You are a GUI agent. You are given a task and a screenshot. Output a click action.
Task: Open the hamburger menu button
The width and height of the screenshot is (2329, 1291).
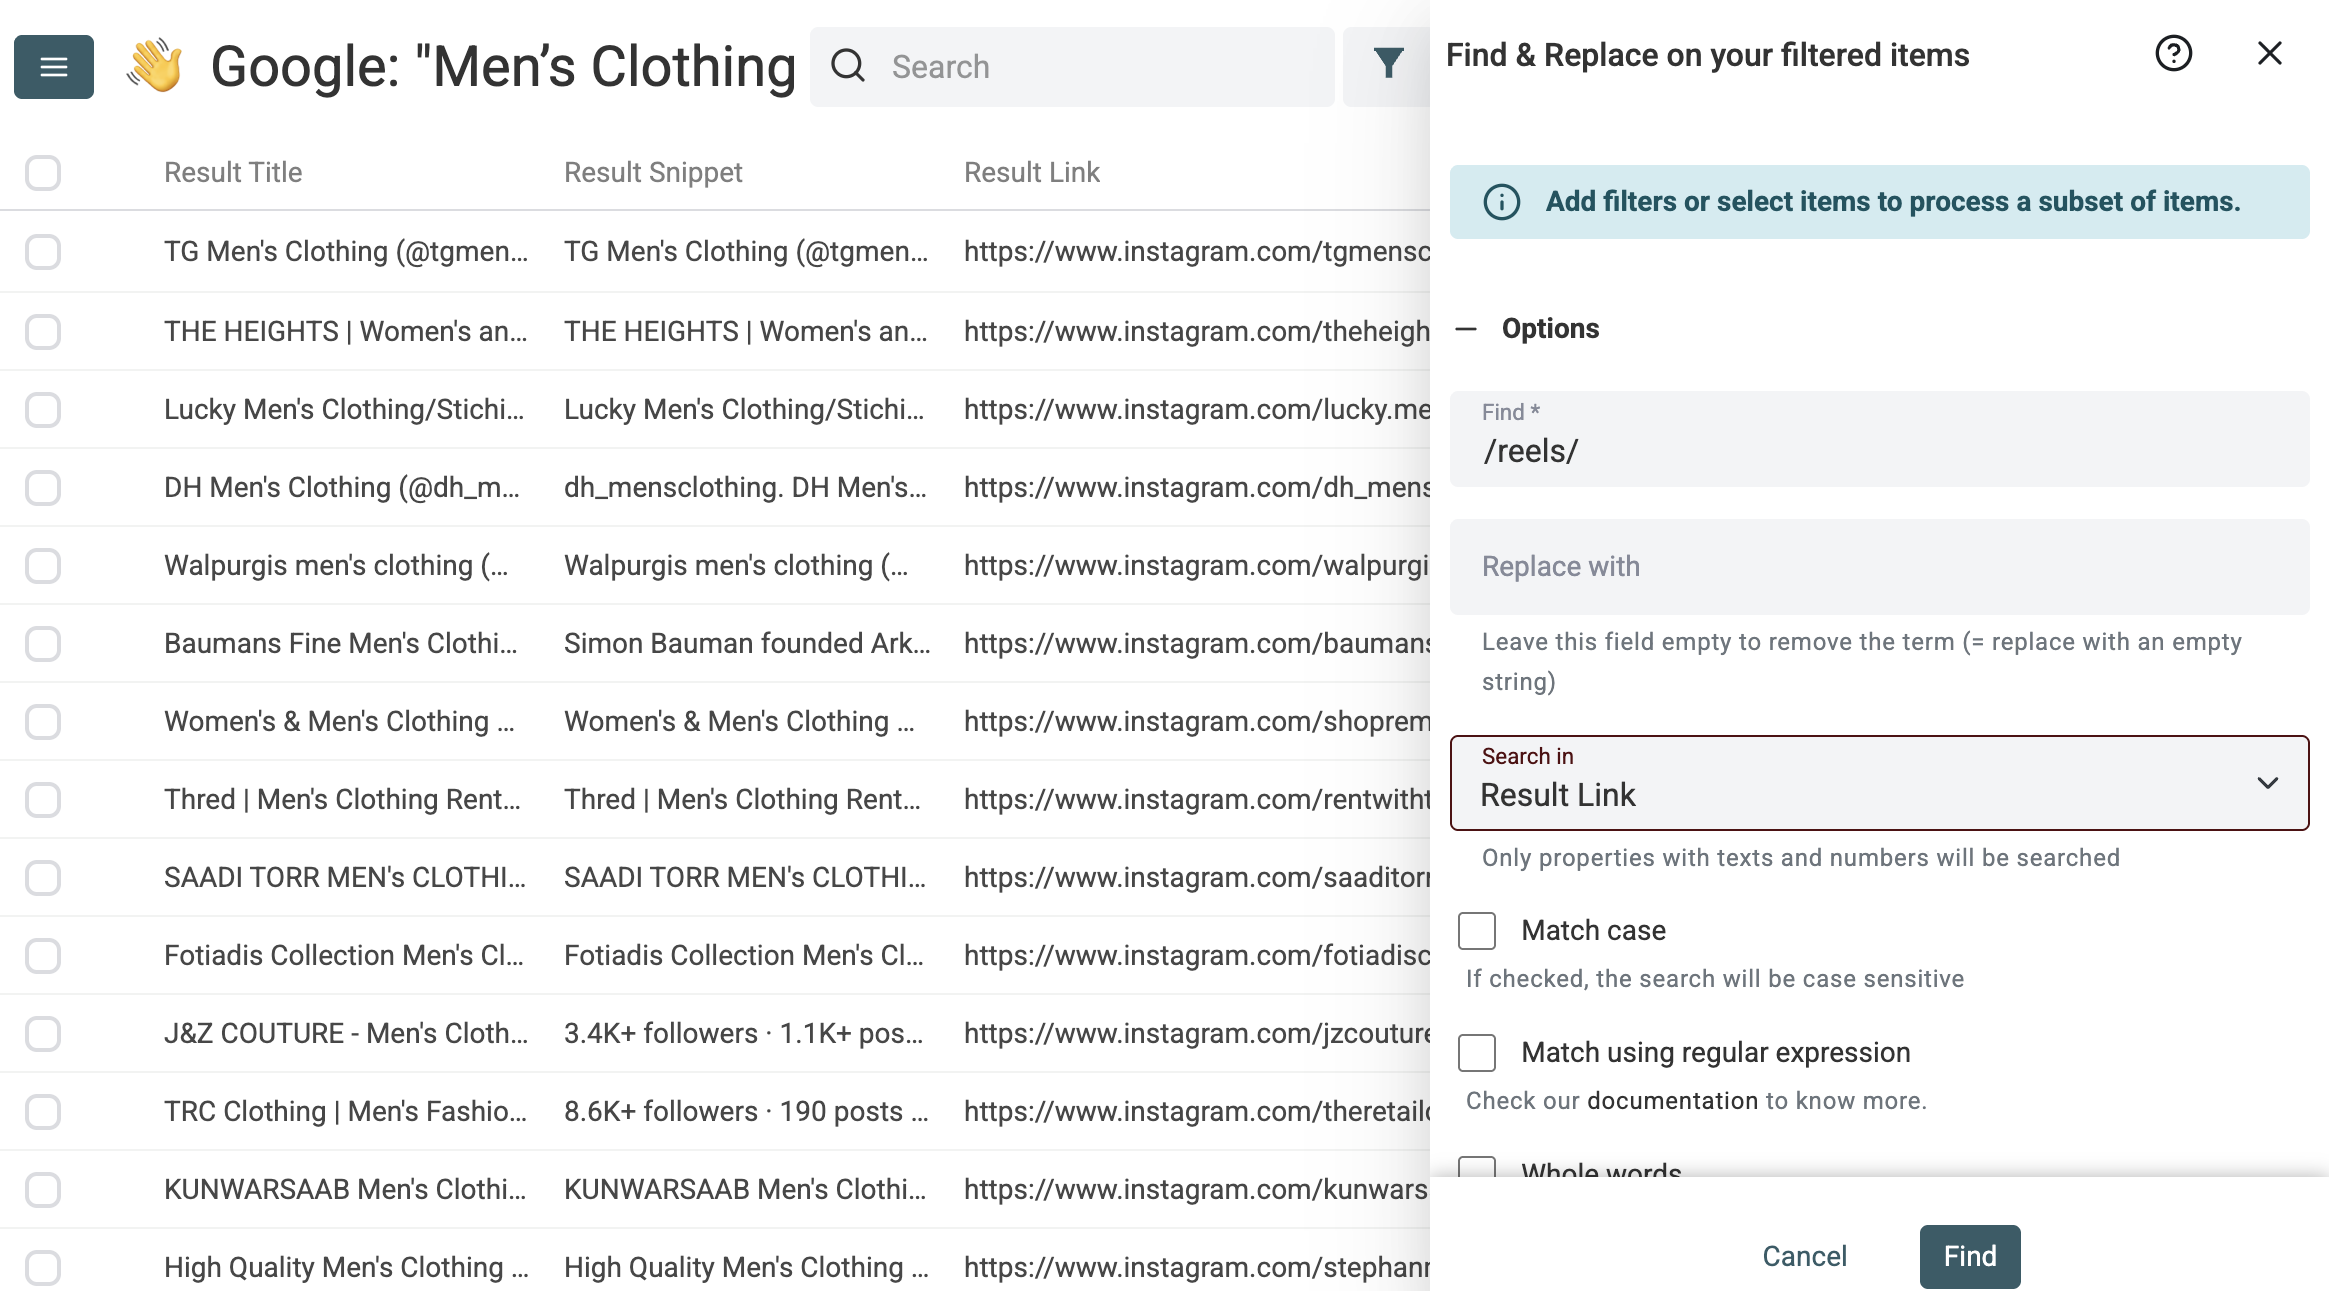[54, 67]
